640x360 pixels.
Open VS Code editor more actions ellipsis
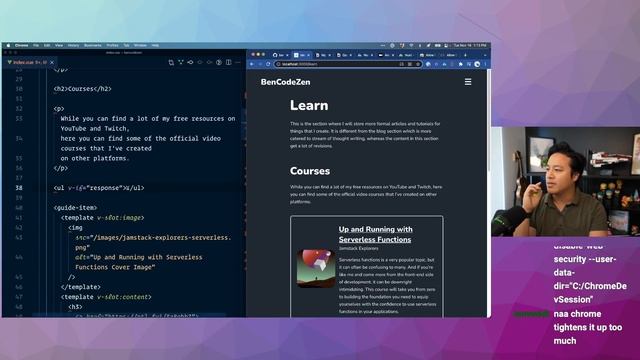click(238, 62)
